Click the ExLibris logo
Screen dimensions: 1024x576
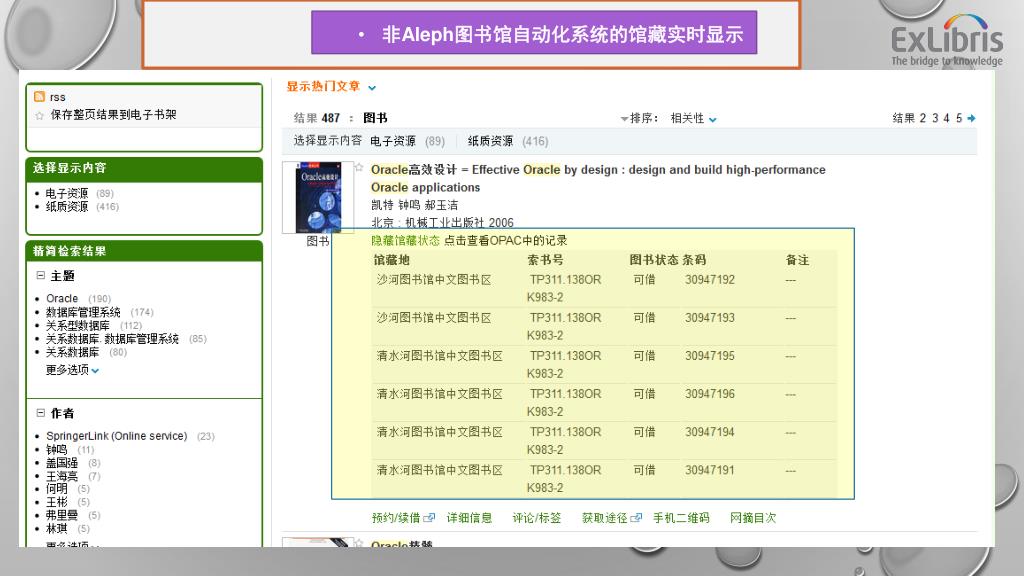tap(947, 40)
